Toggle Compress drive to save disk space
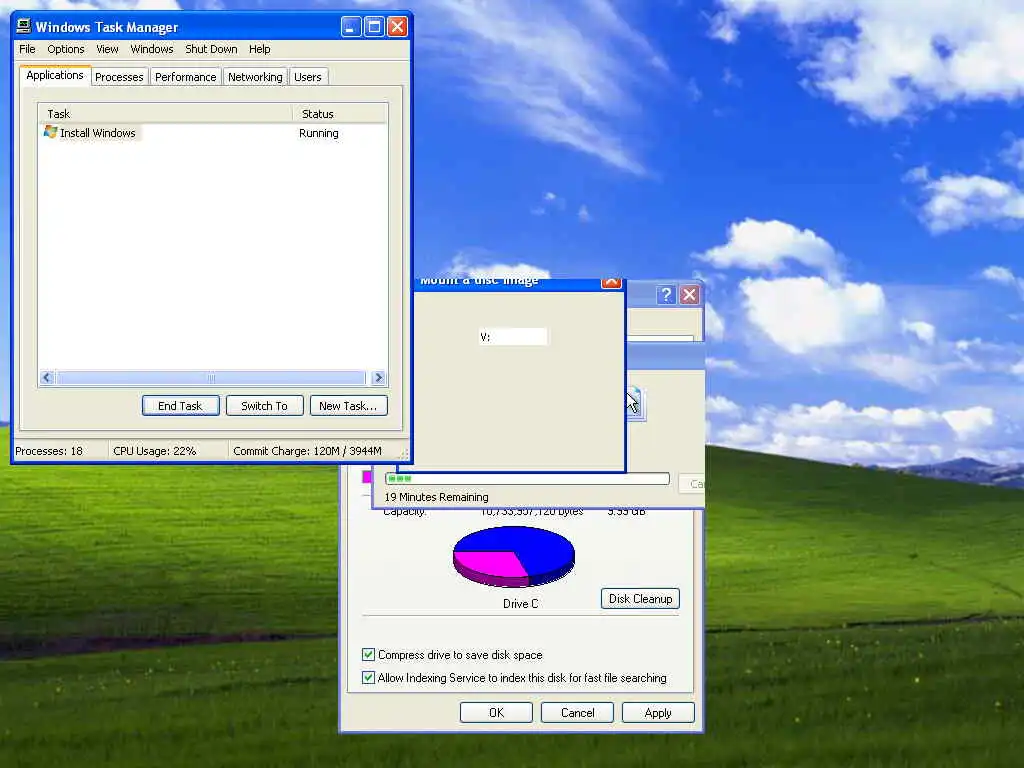The height and width of the screenshot is (768, 1024). 368,654
